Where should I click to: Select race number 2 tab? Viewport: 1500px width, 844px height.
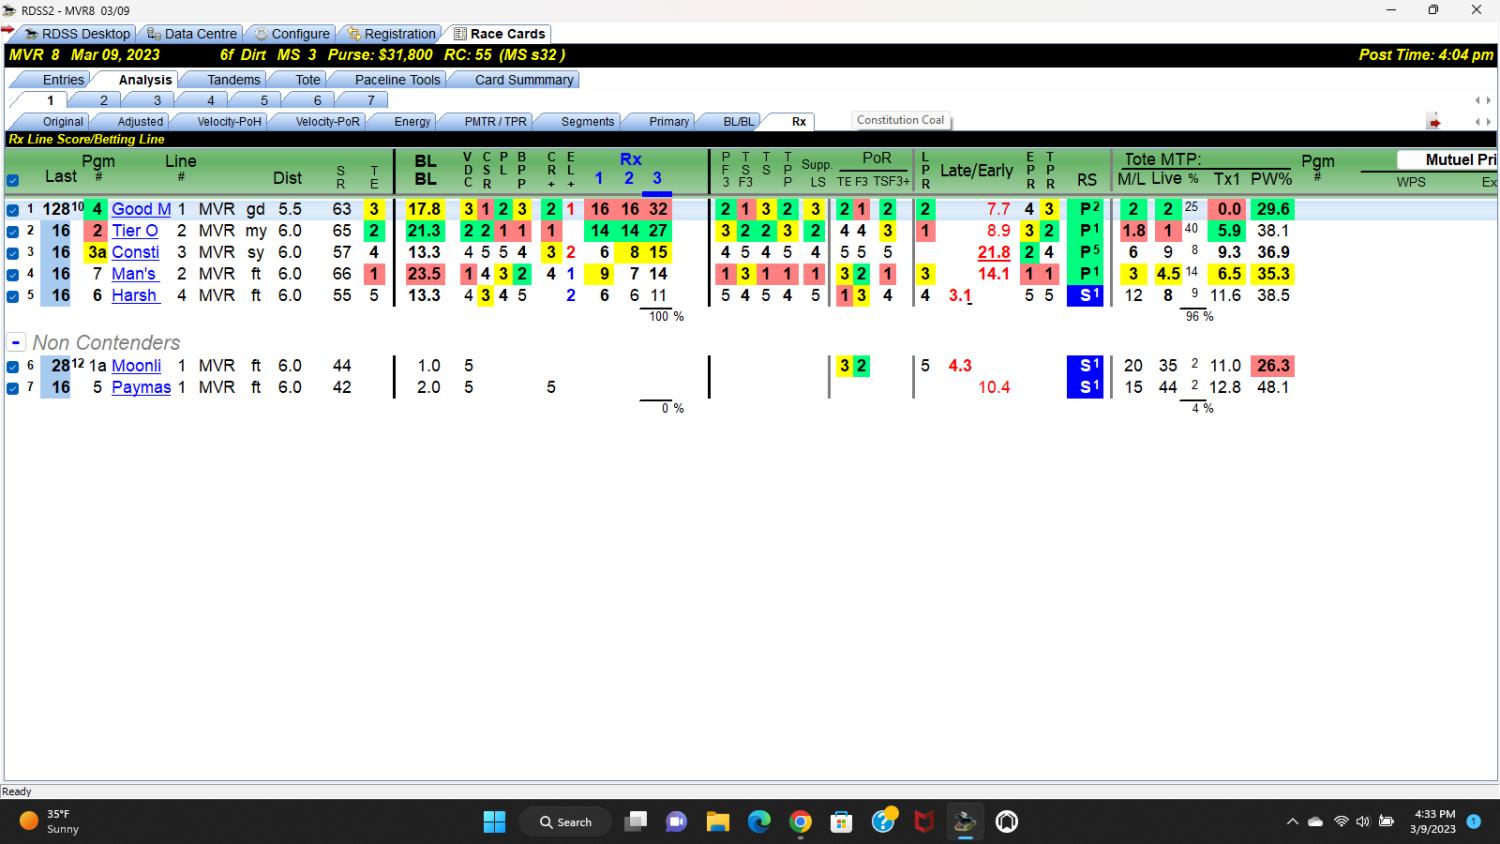click(103, 100)
